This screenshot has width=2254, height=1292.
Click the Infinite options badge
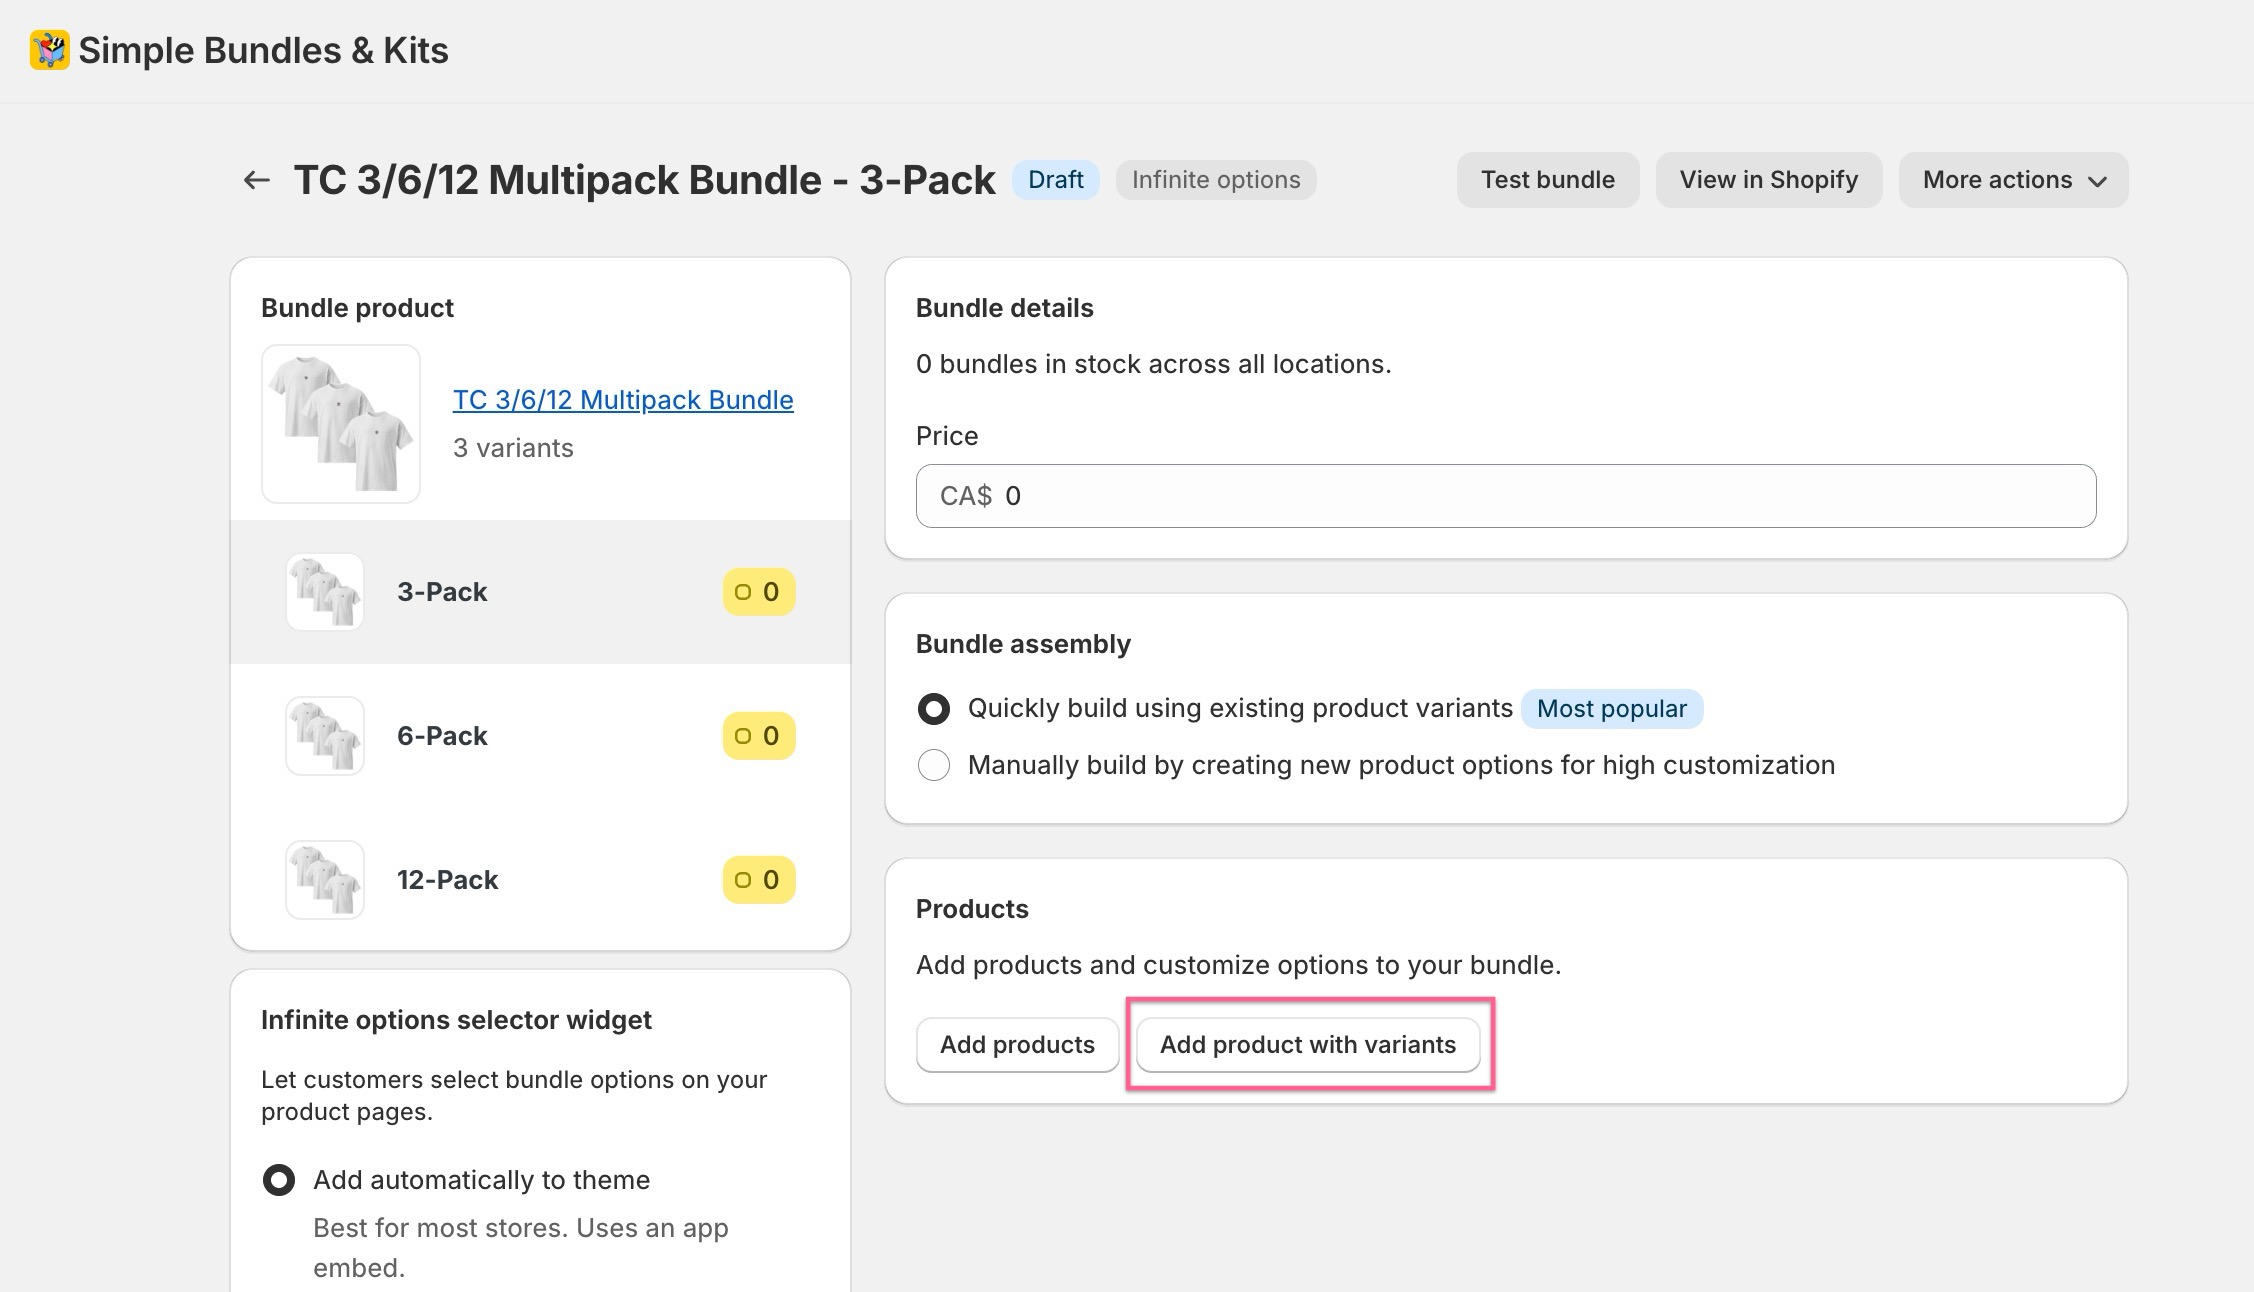click(1216, 180)
